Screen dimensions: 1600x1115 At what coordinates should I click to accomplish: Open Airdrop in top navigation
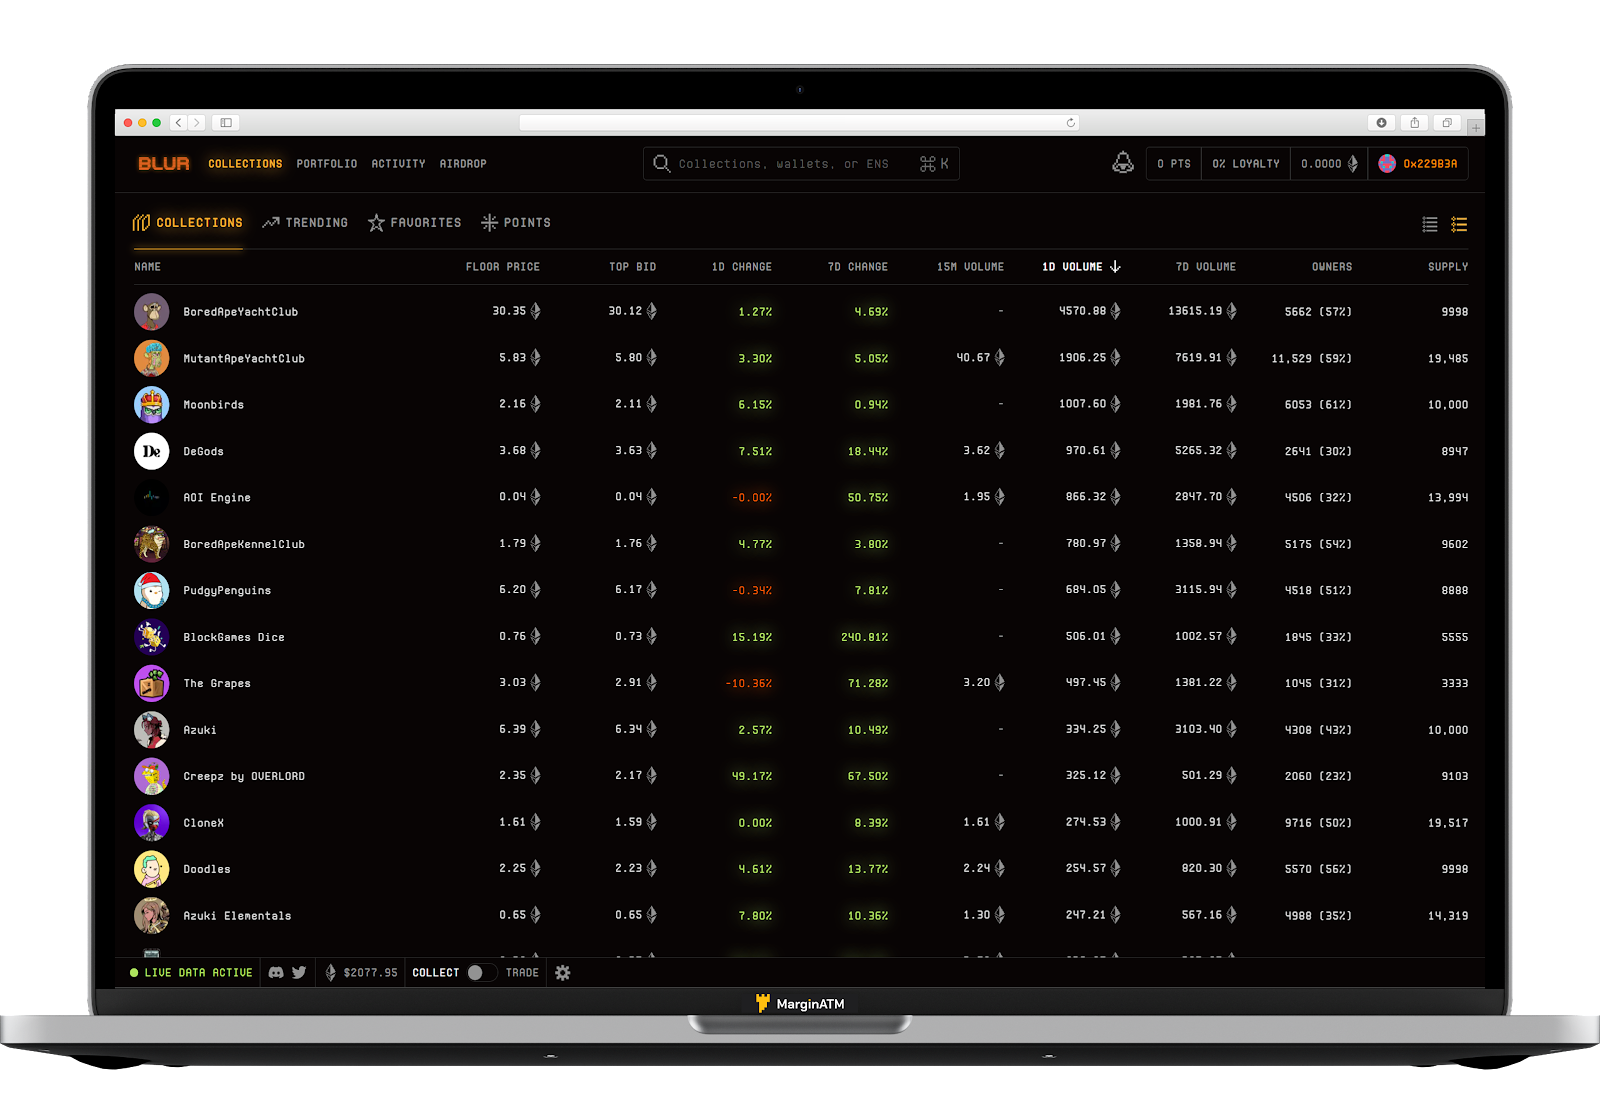pos(463,164)
